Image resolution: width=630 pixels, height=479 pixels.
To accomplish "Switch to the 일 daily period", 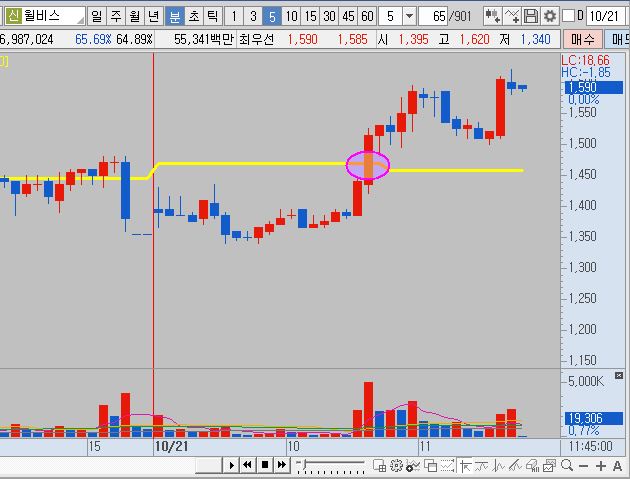I will (95, 16).
